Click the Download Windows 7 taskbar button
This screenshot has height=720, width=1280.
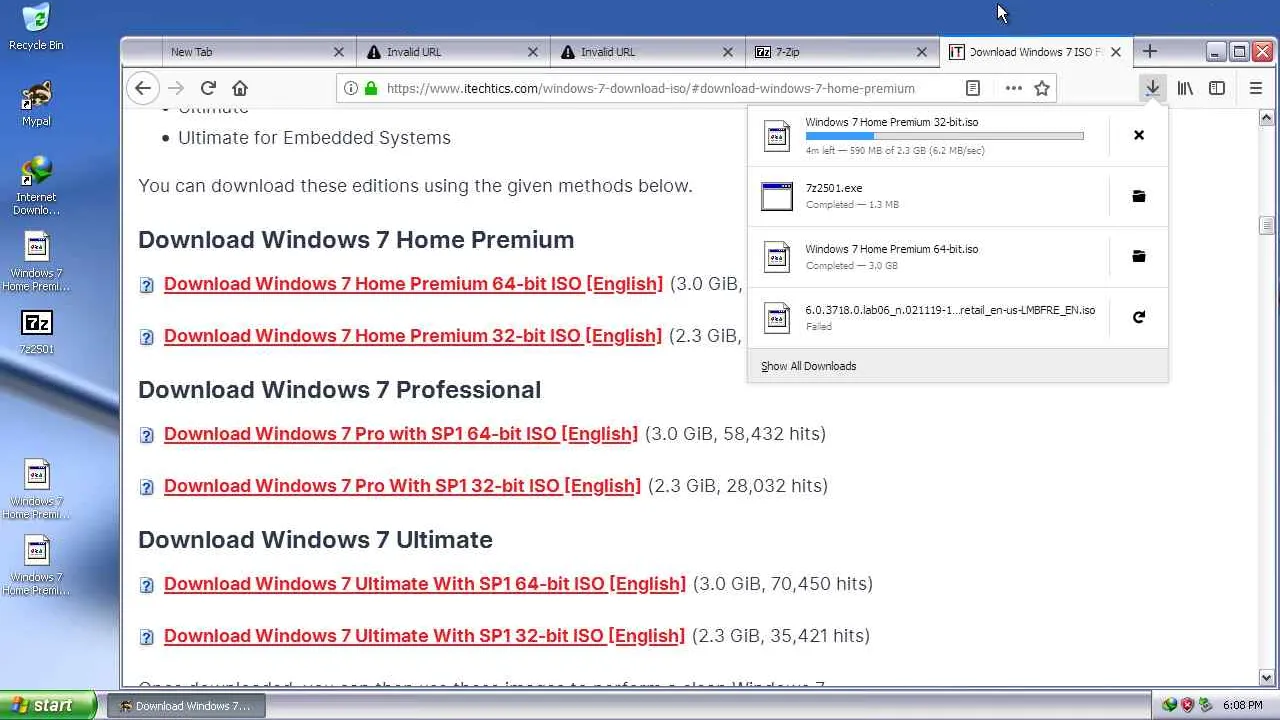pyautogui.click(x=186, y=705)
